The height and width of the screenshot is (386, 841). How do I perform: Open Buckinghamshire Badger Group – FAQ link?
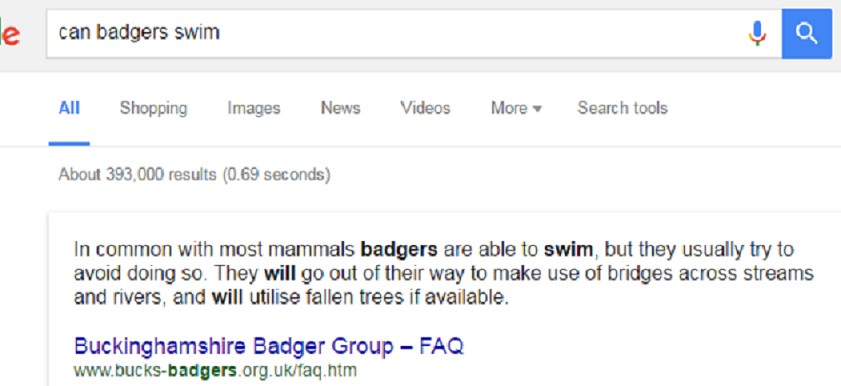(x=269, y=346)
